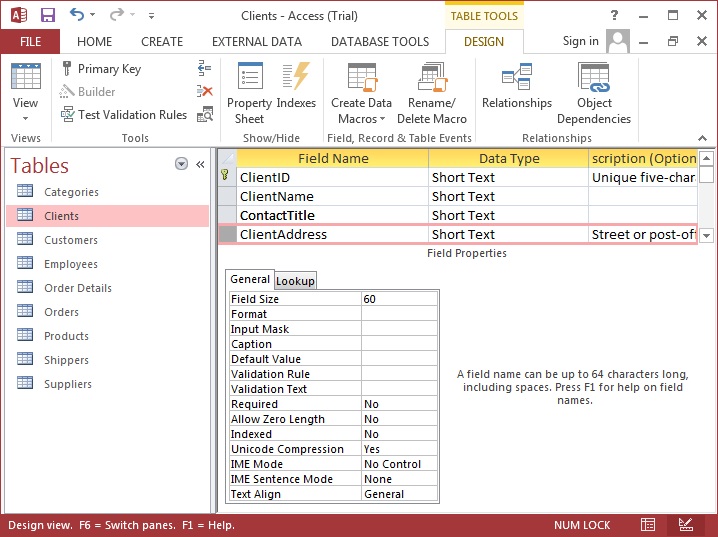Click the Unicode Compression value Yes

(x=399, y=449)
